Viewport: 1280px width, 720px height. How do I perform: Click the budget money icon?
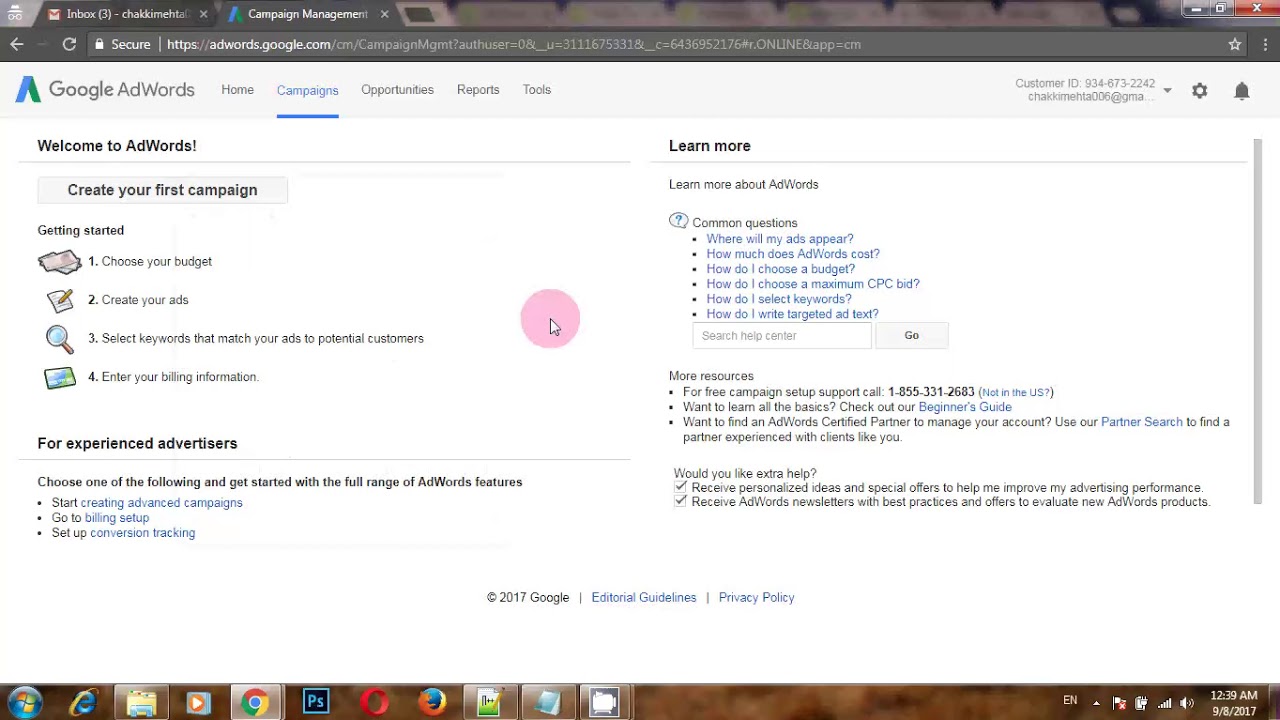pos(60,262)
